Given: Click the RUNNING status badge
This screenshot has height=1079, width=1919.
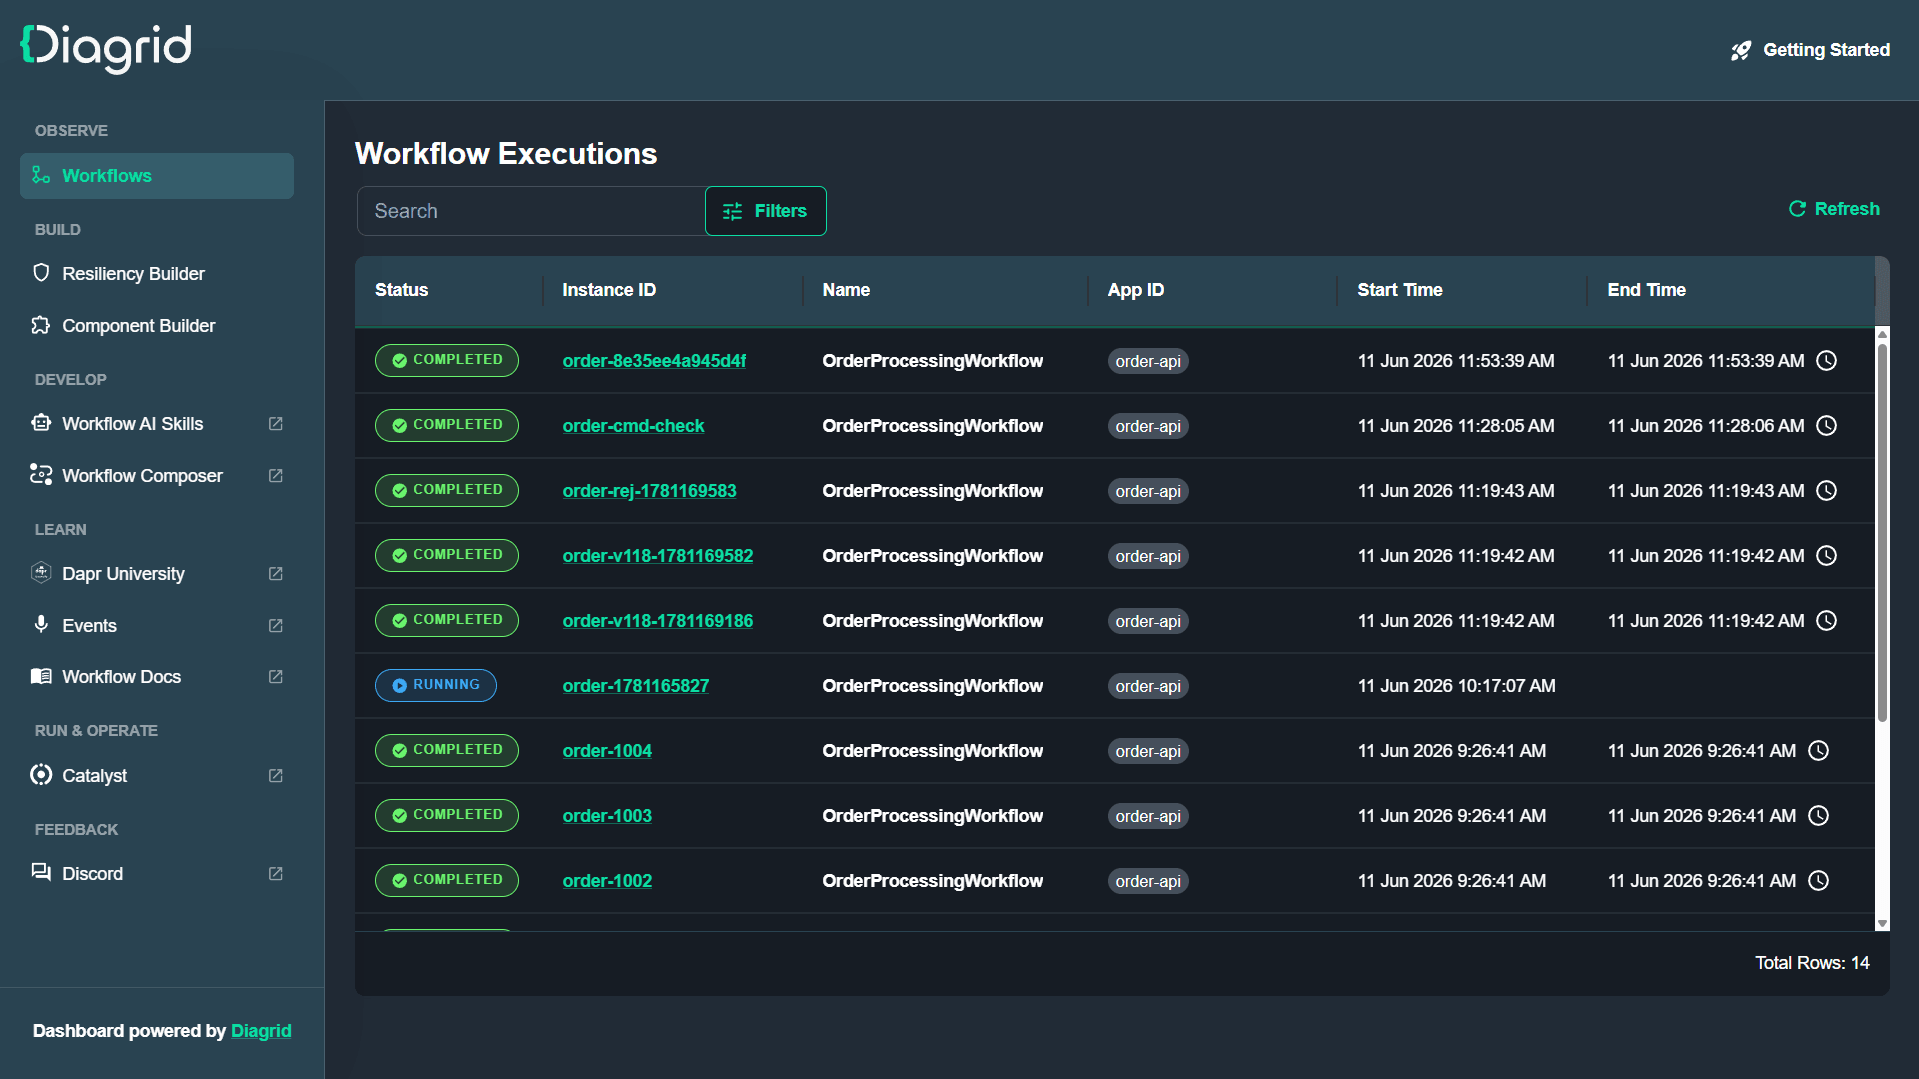Looking at the screenshot, I should pyautogui.click(x=435, y=685).
